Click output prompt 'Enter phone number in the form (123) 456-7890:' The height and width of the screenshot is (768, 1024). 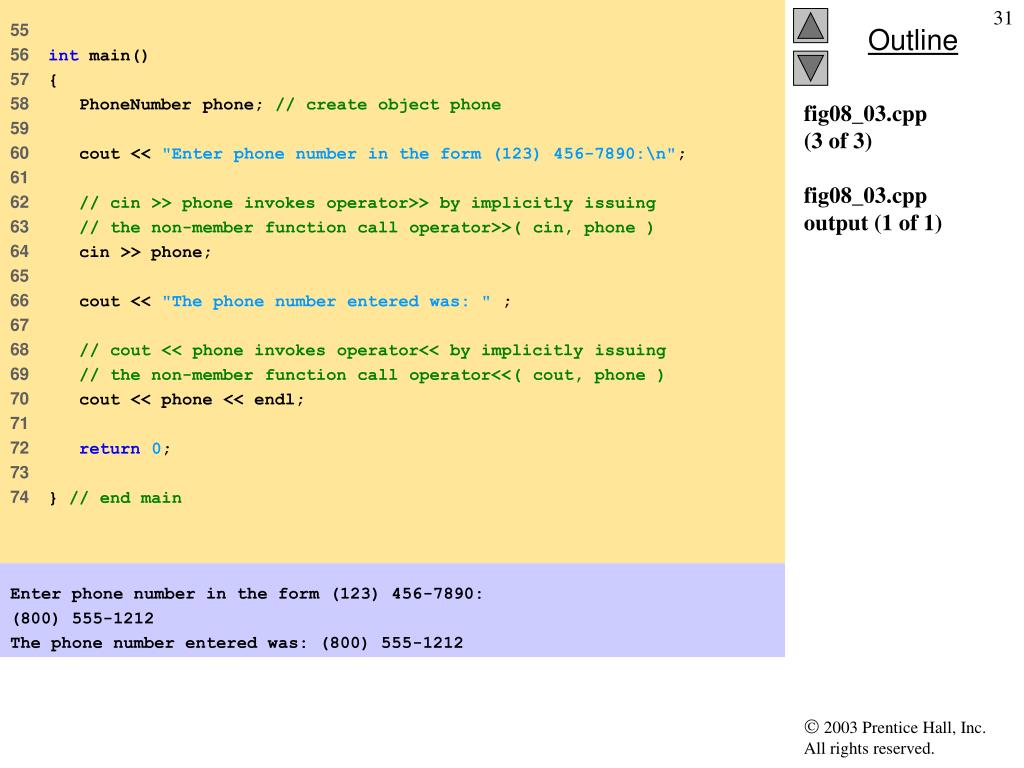click(246, 594)
